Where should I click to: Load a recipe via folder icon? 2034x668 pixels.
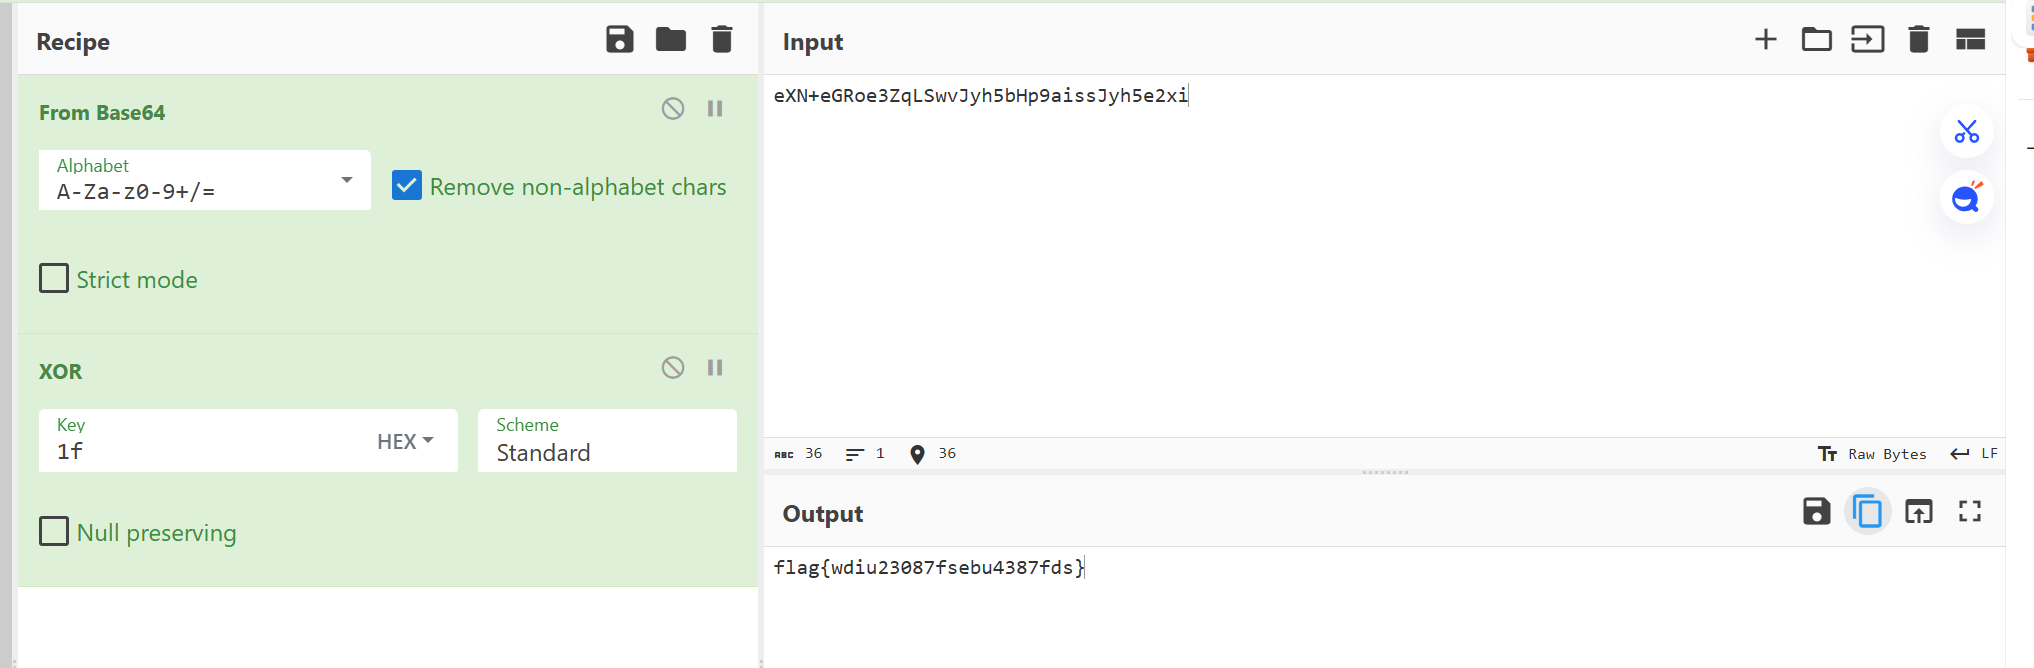tap(670, 40)
